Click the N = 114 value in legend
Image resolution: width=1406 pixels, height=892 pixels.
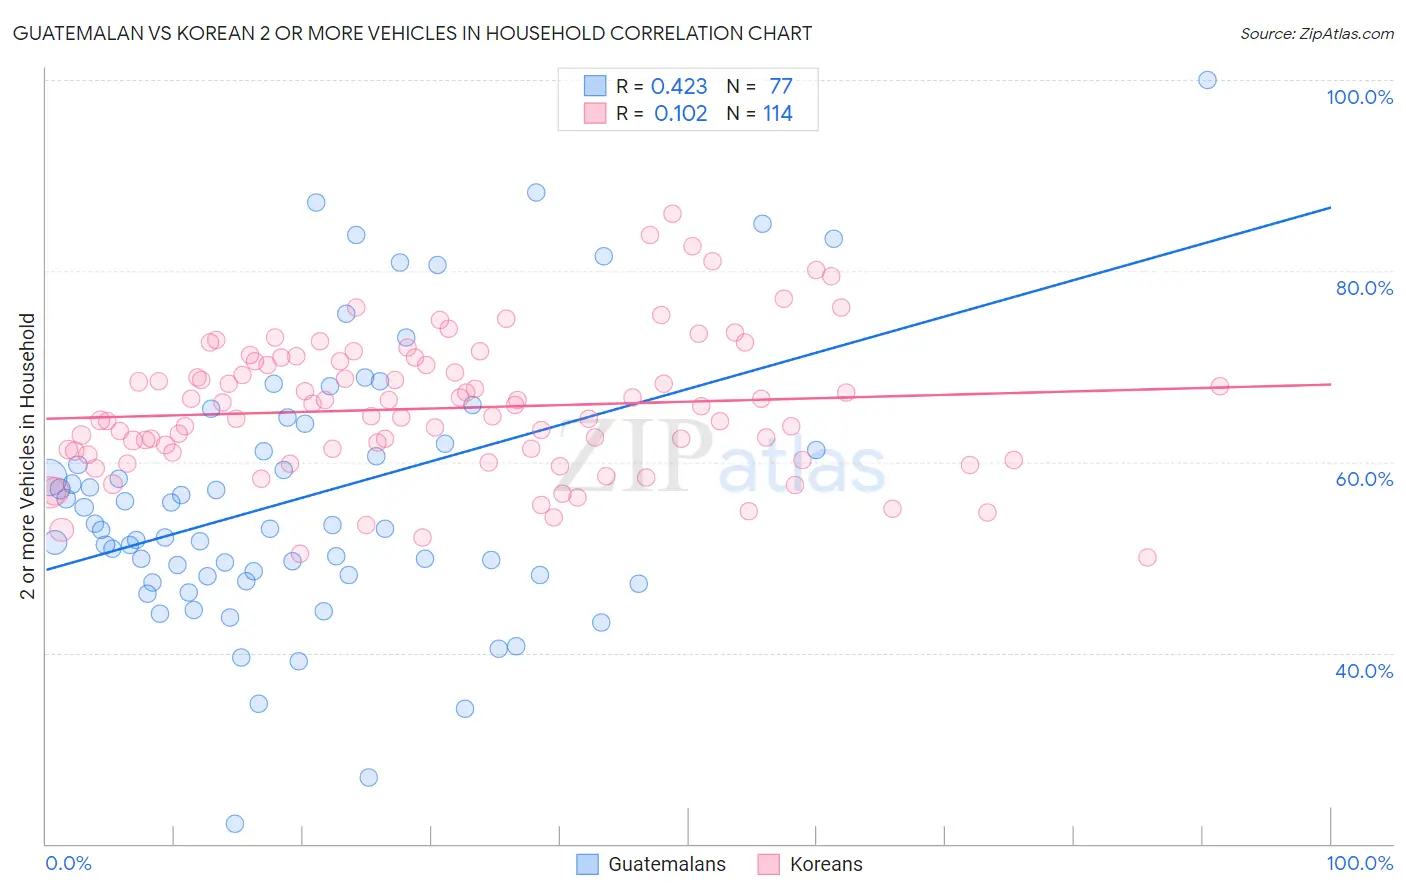760,113
